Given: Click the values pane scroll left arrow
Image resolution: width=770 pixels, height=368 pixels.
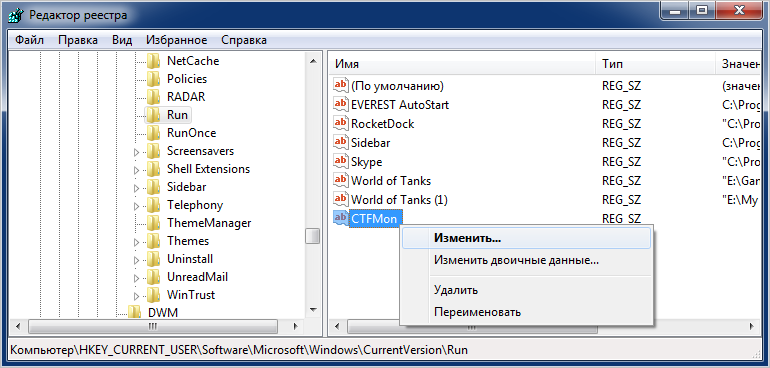Looking at the screenshot, I should 337,326.
